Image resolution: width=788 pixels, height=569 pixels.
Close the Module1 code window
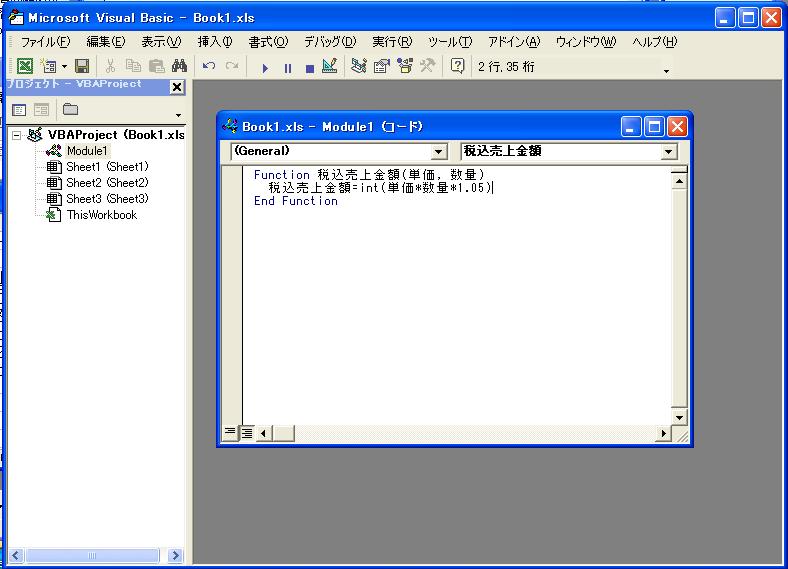point(677,127)
